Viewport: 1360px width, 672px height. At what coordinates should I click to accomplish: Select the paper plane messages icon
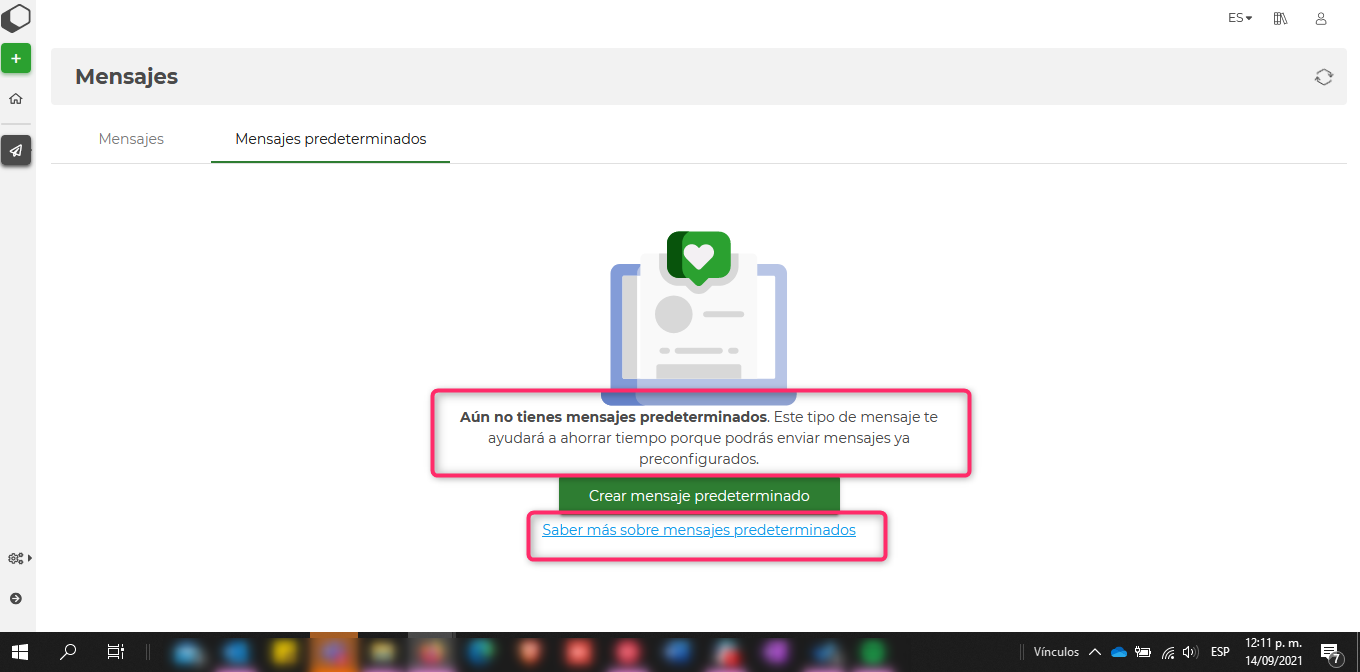point(16,151)
